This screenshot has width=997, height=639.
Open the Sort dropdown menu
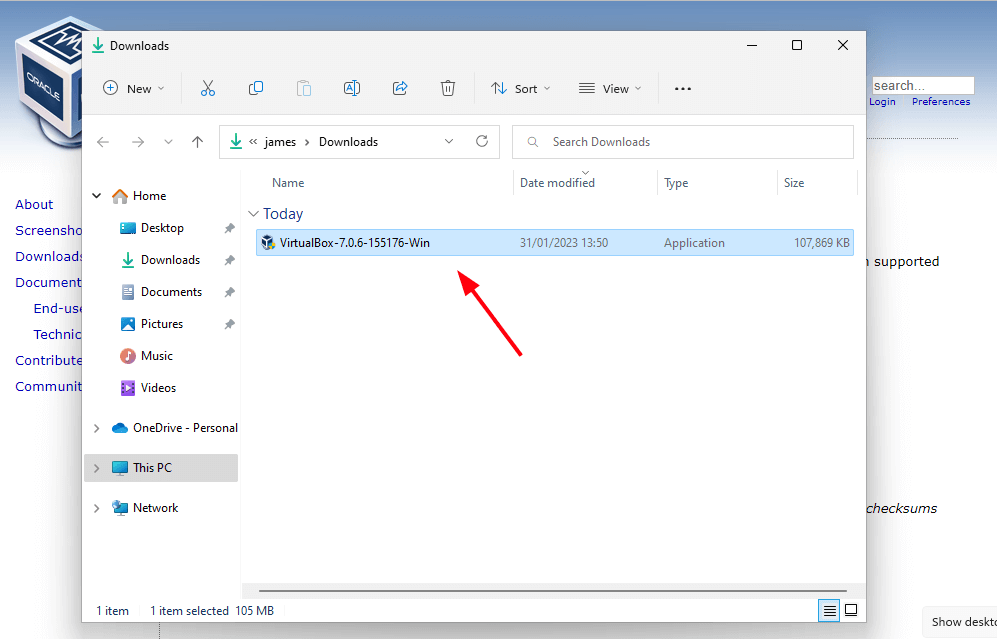click(x=520, y=88)
